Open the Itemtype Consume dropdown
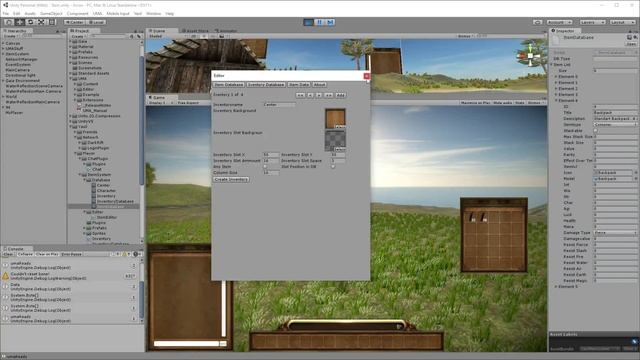 [x=615, y=124]
